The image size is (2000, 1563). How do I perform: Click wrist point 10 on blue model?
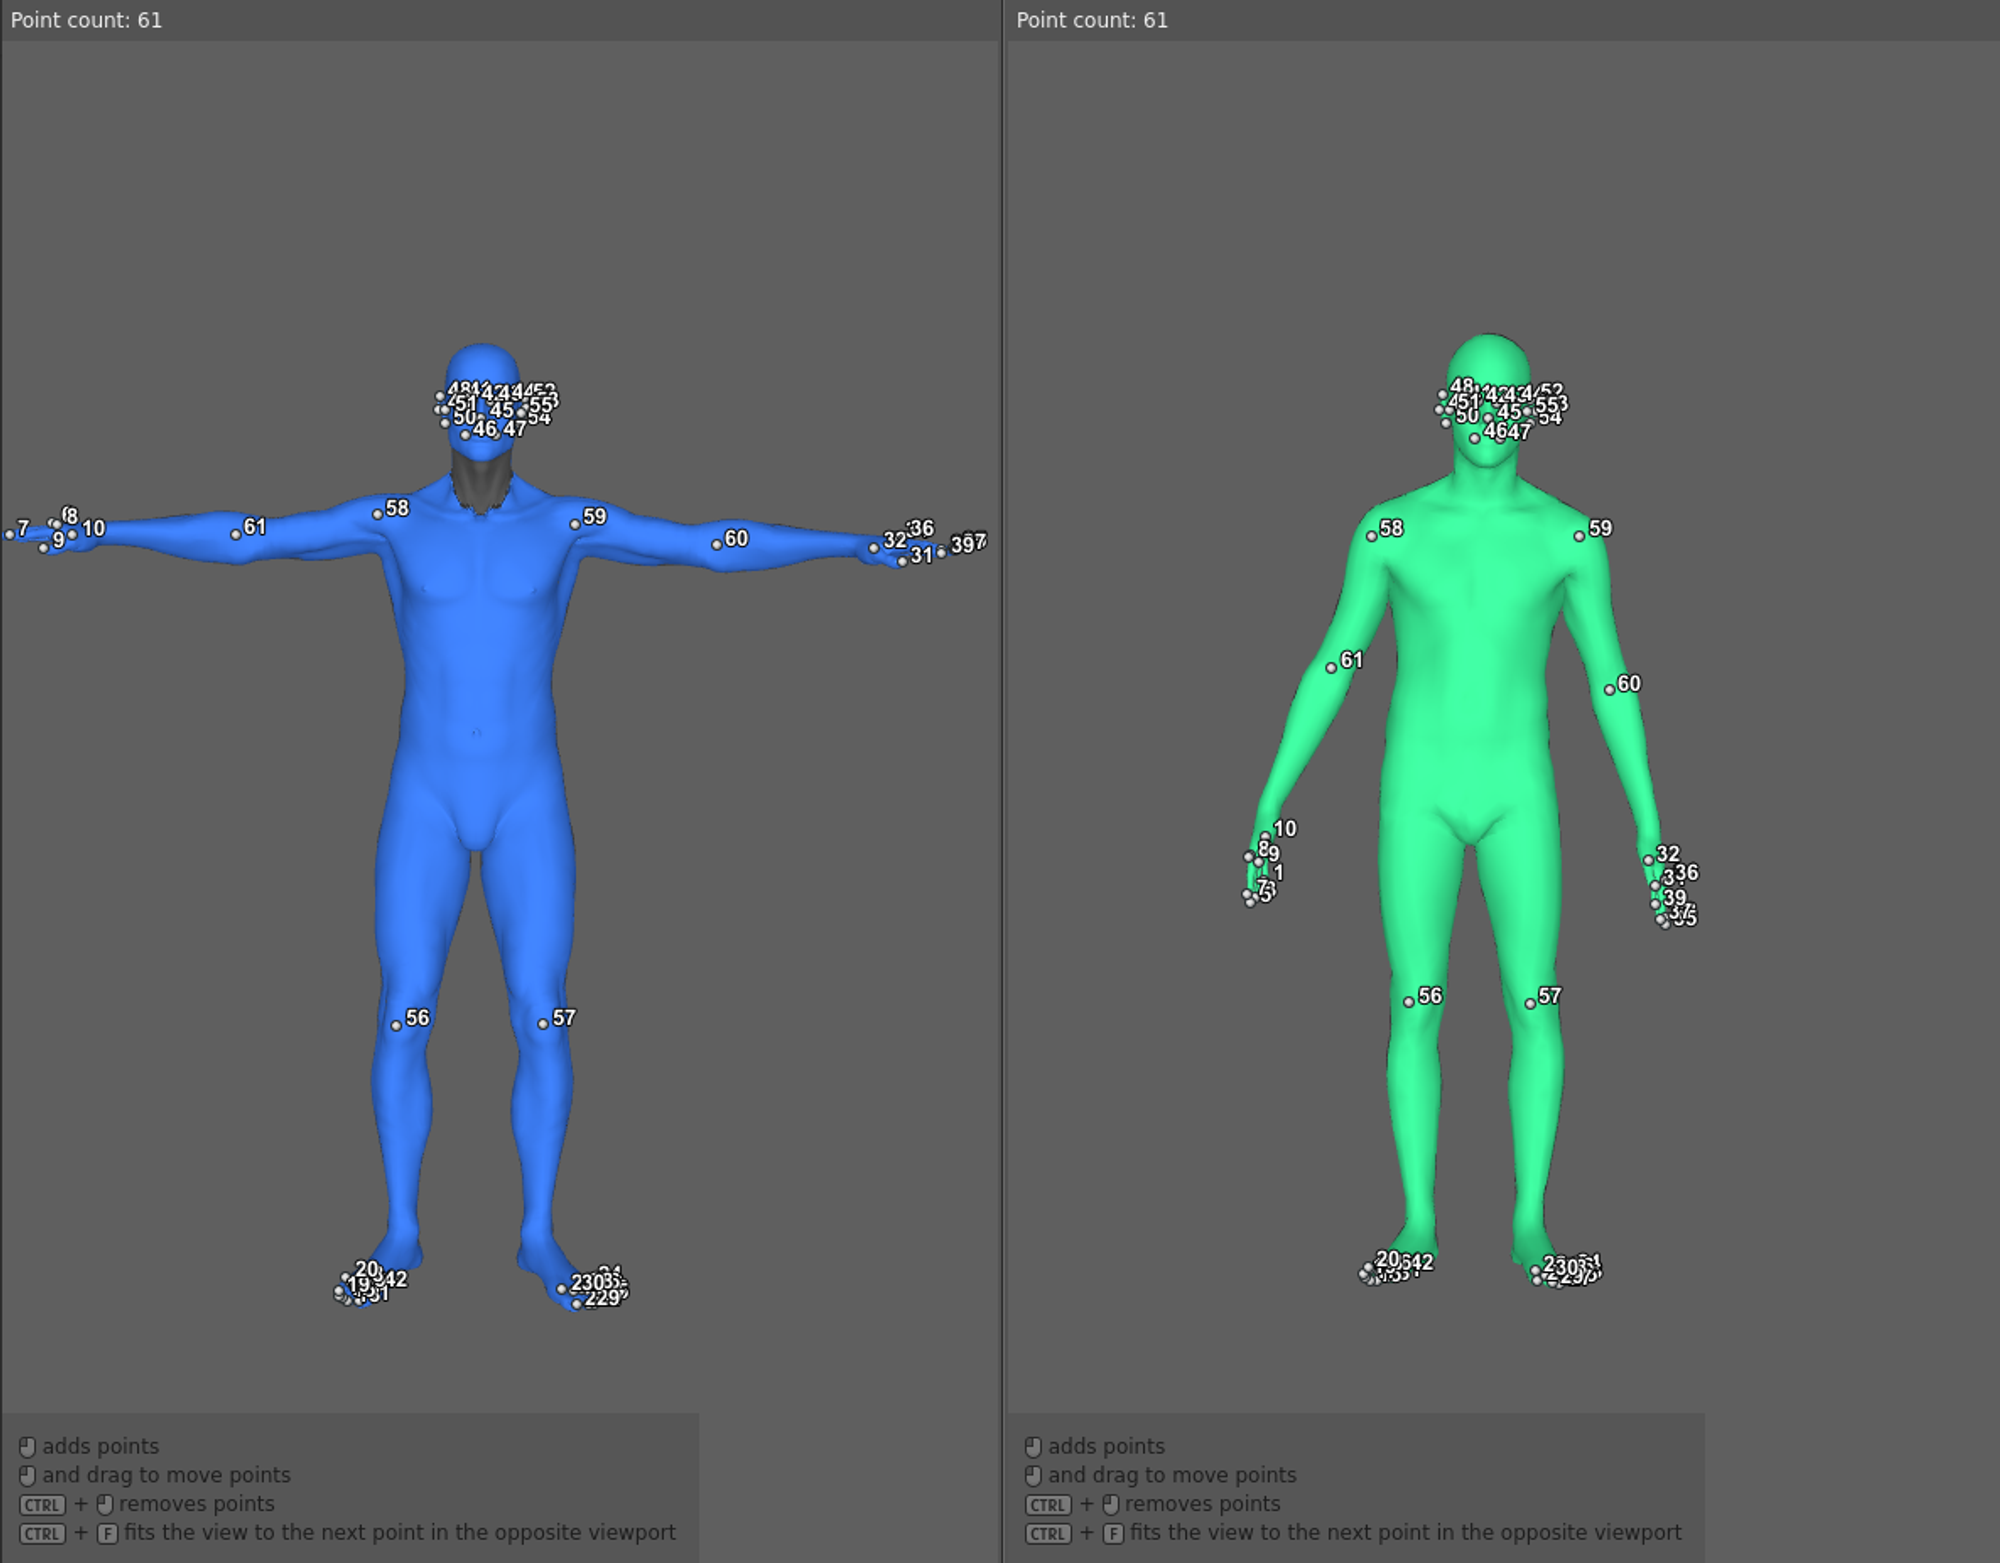pos(72,535)
